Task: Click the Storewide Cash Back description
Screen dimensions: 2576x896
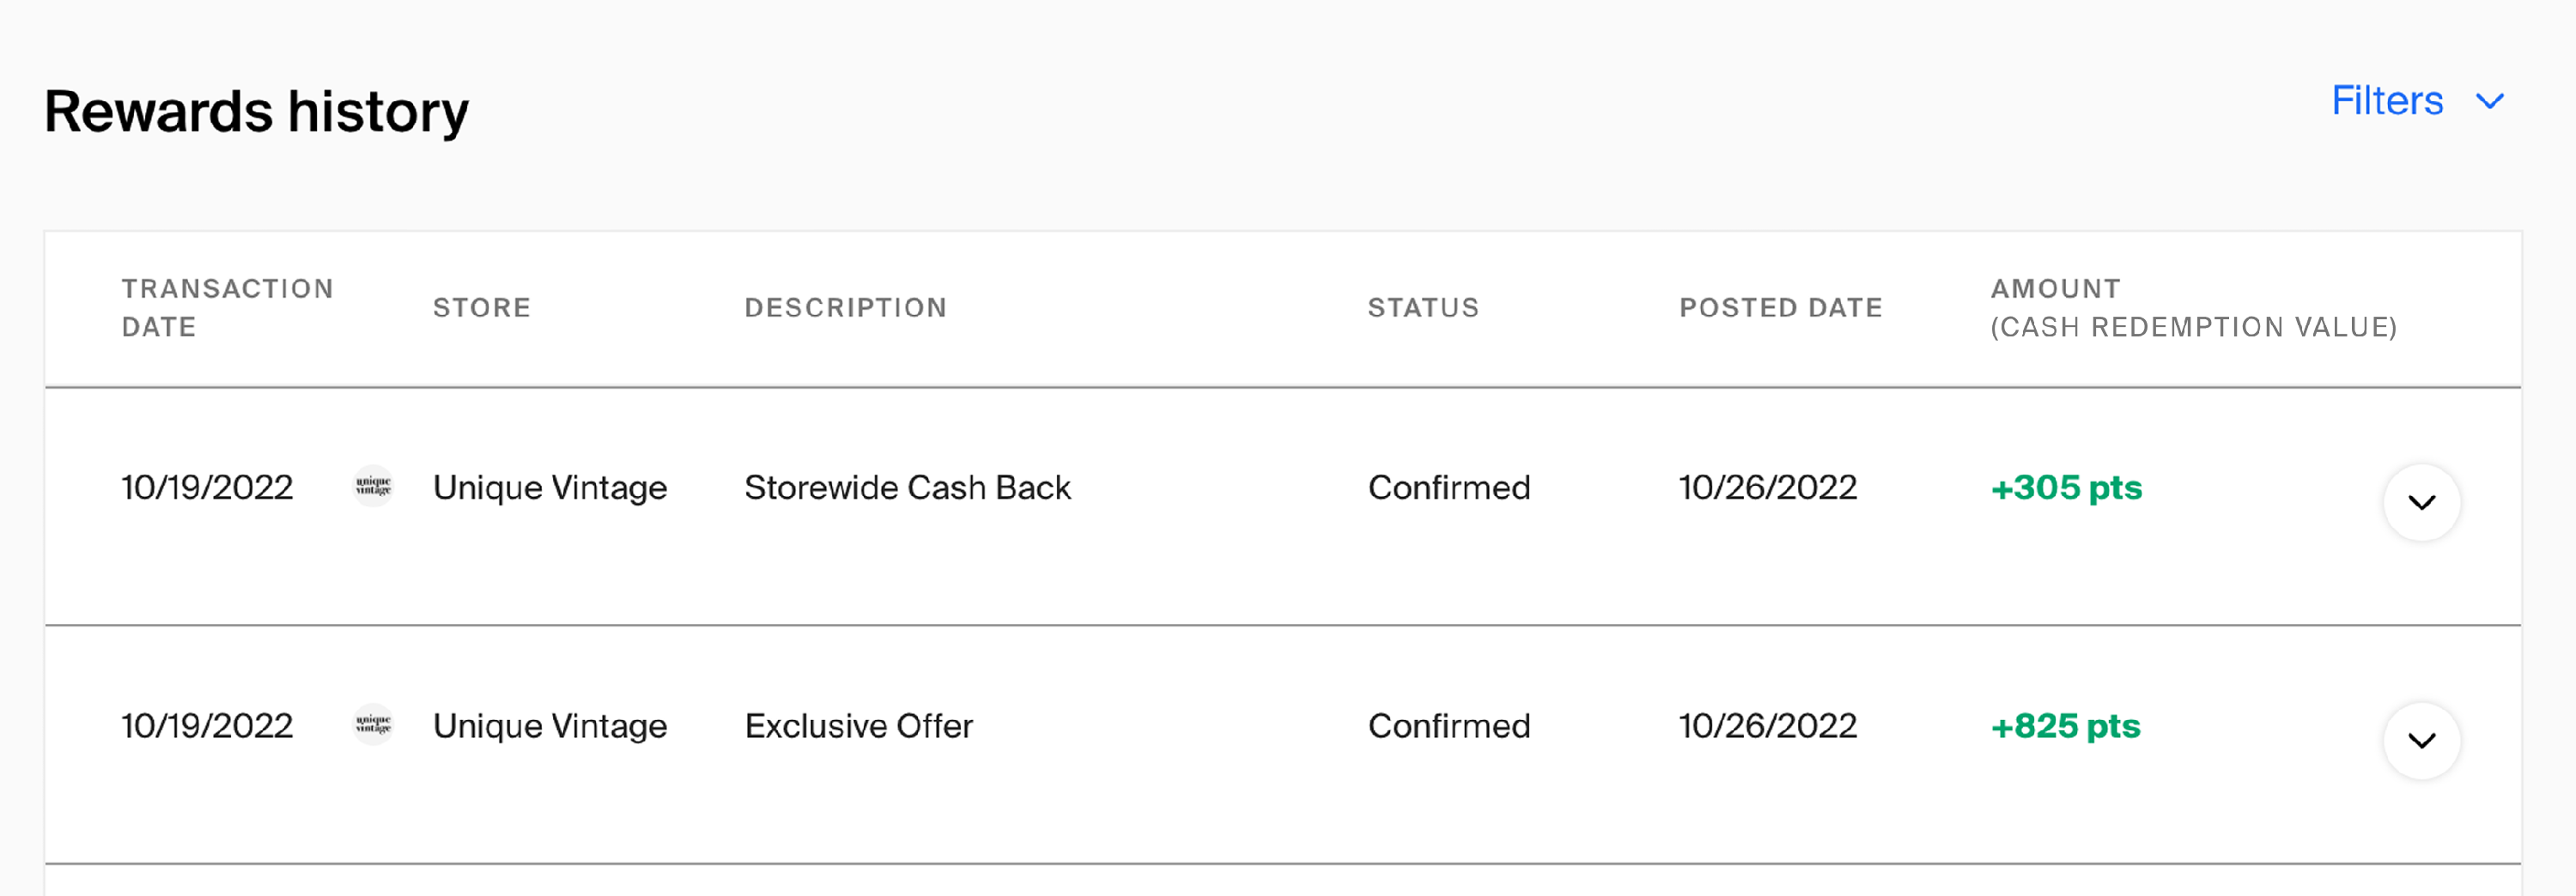Action: (x=907, y=488)
